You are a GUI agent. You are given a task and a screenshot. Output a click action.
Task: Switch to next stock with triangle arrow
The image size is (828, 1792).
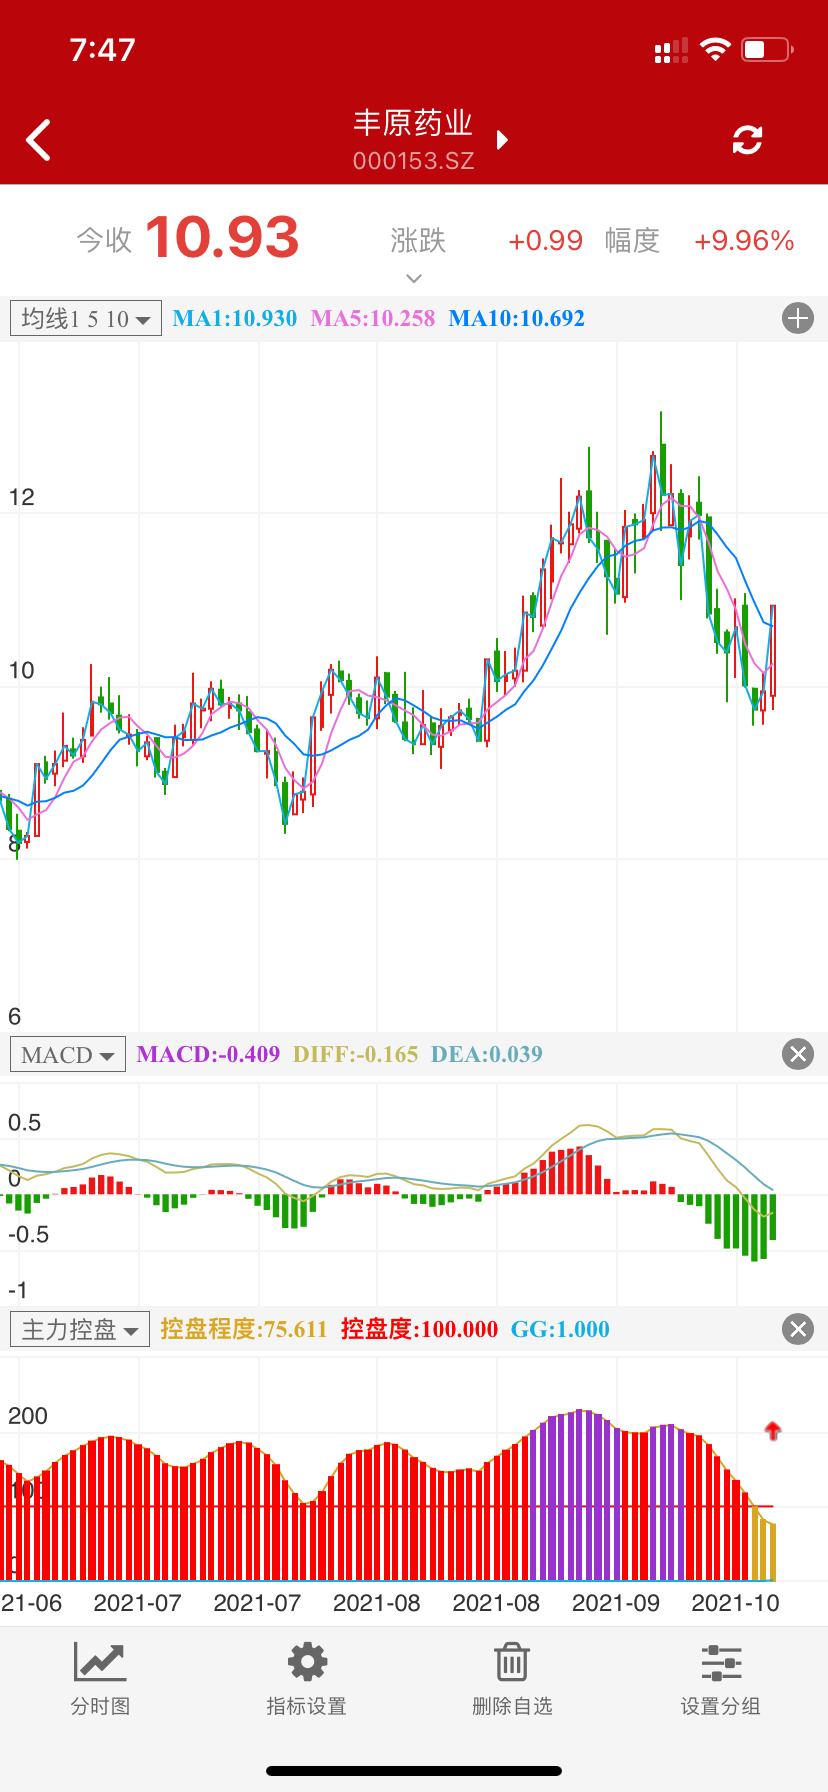coord(502,139)
